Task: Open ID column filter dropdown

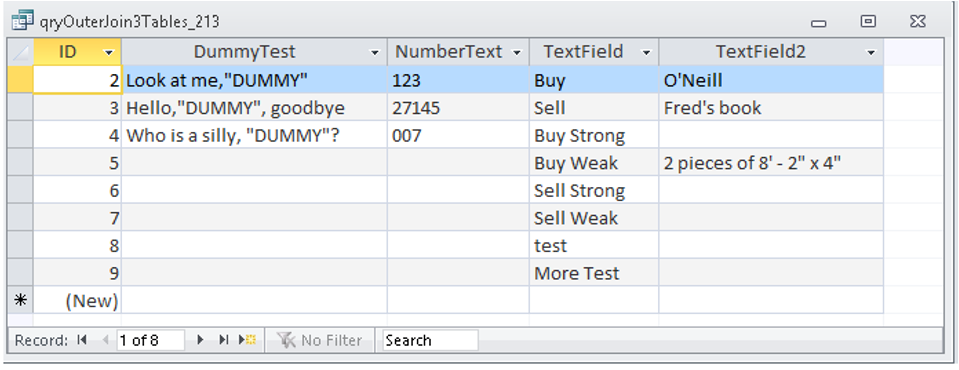Action: tap(109, 53)
